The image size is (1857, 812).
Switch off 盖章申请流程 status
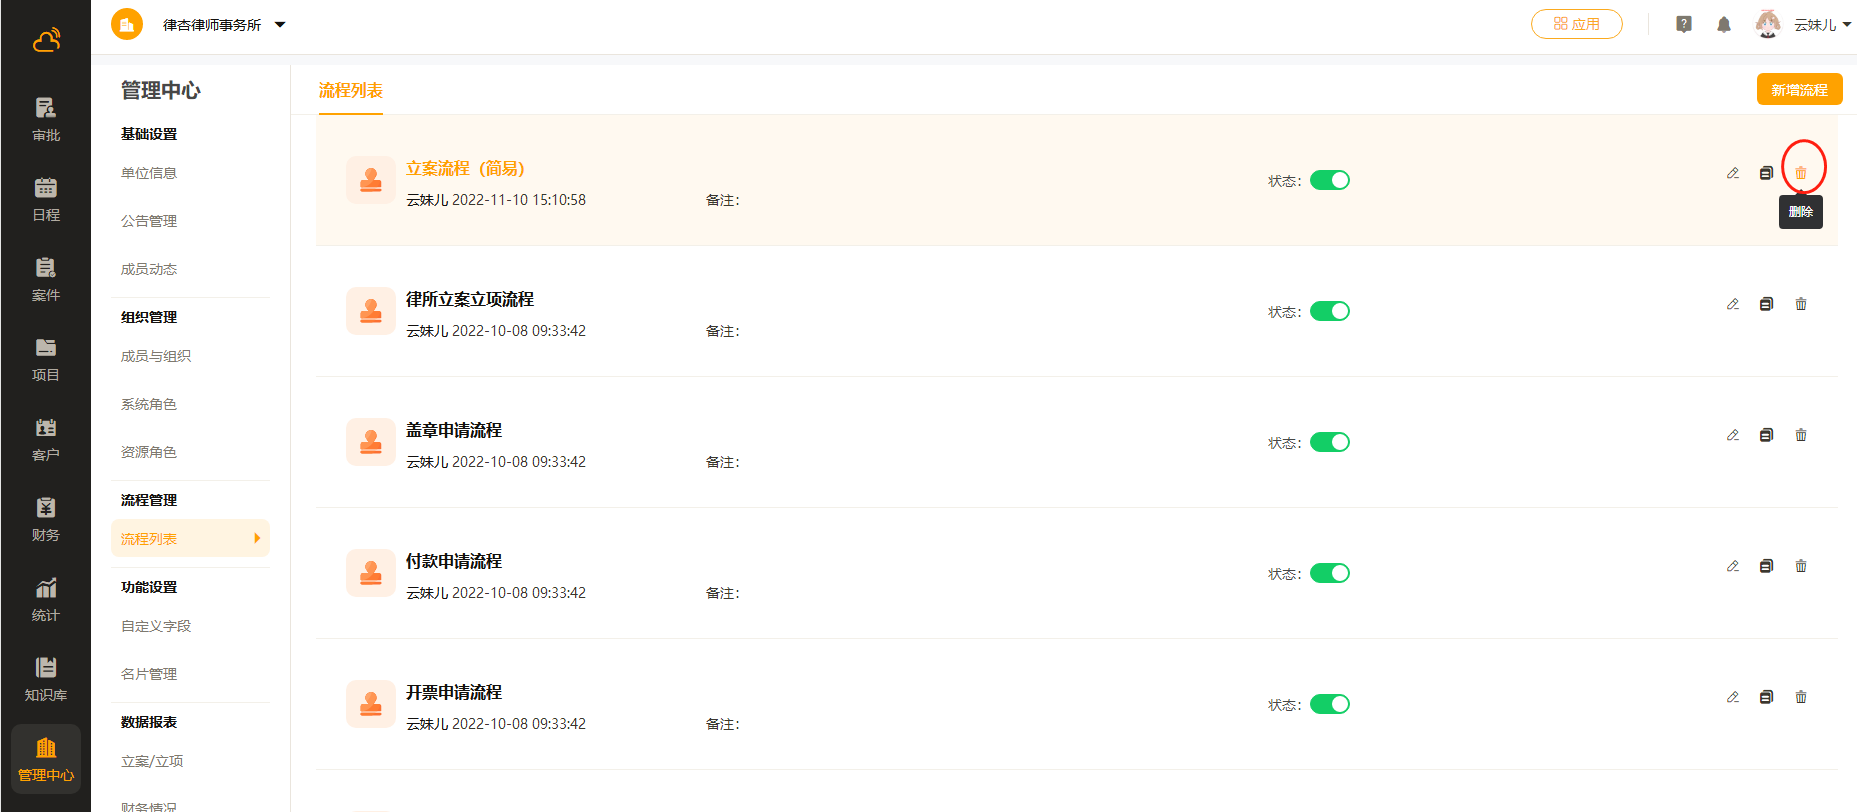(1329, 442)
